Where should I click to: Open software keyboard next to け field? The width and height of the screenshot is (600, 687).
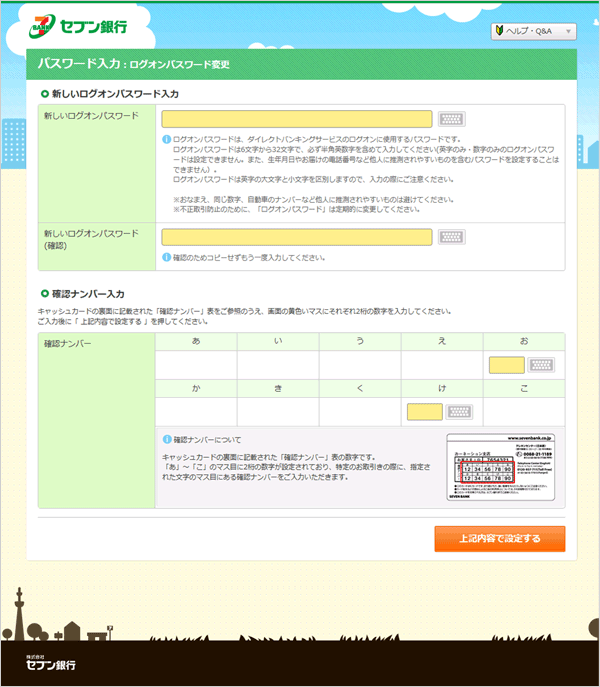460,411
